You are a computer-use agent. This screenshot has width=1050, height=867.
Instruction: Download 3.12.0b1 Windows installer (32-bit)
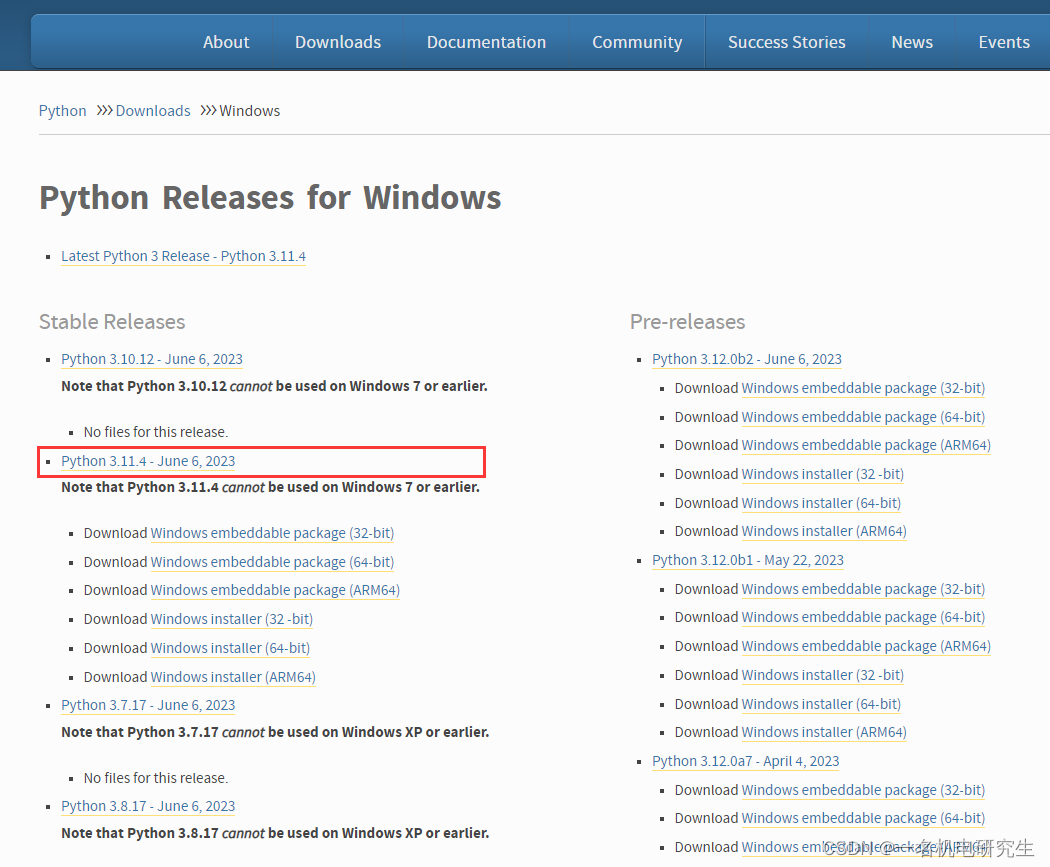822,675
